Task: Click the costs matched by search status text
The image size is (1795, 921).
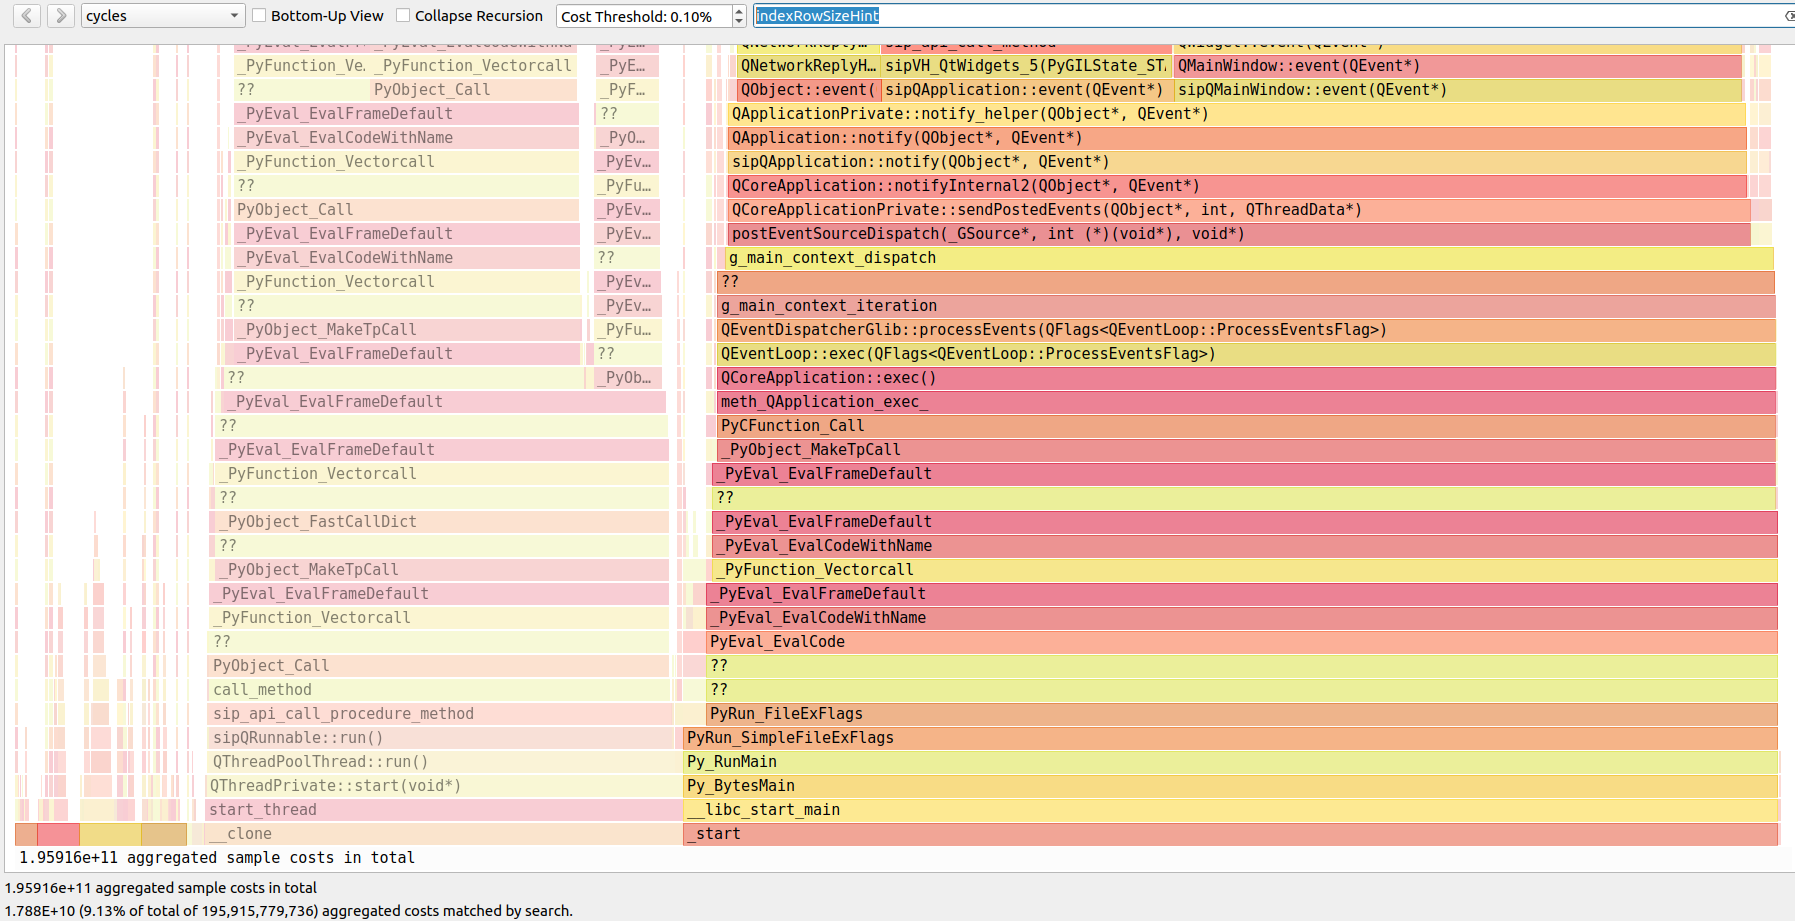Action: (x=289, y=911)
